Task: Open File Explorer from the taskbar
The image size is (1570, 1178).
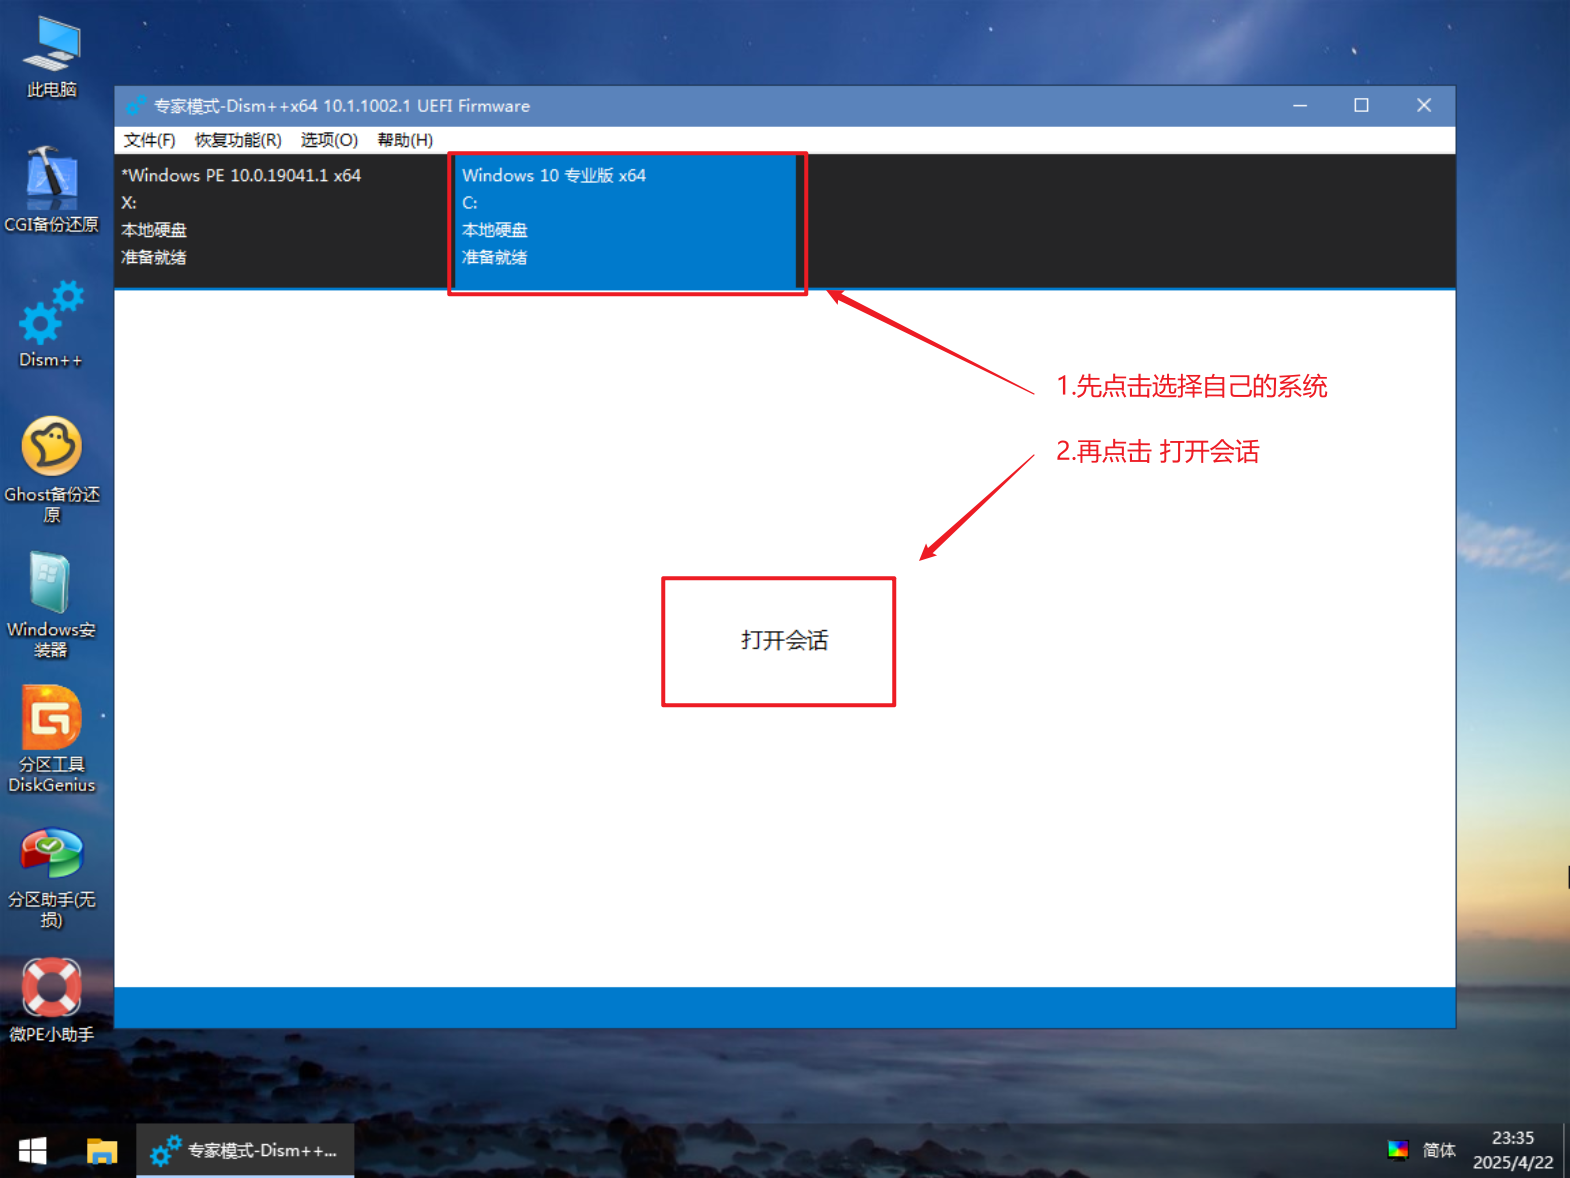Action: point(102,1151)
